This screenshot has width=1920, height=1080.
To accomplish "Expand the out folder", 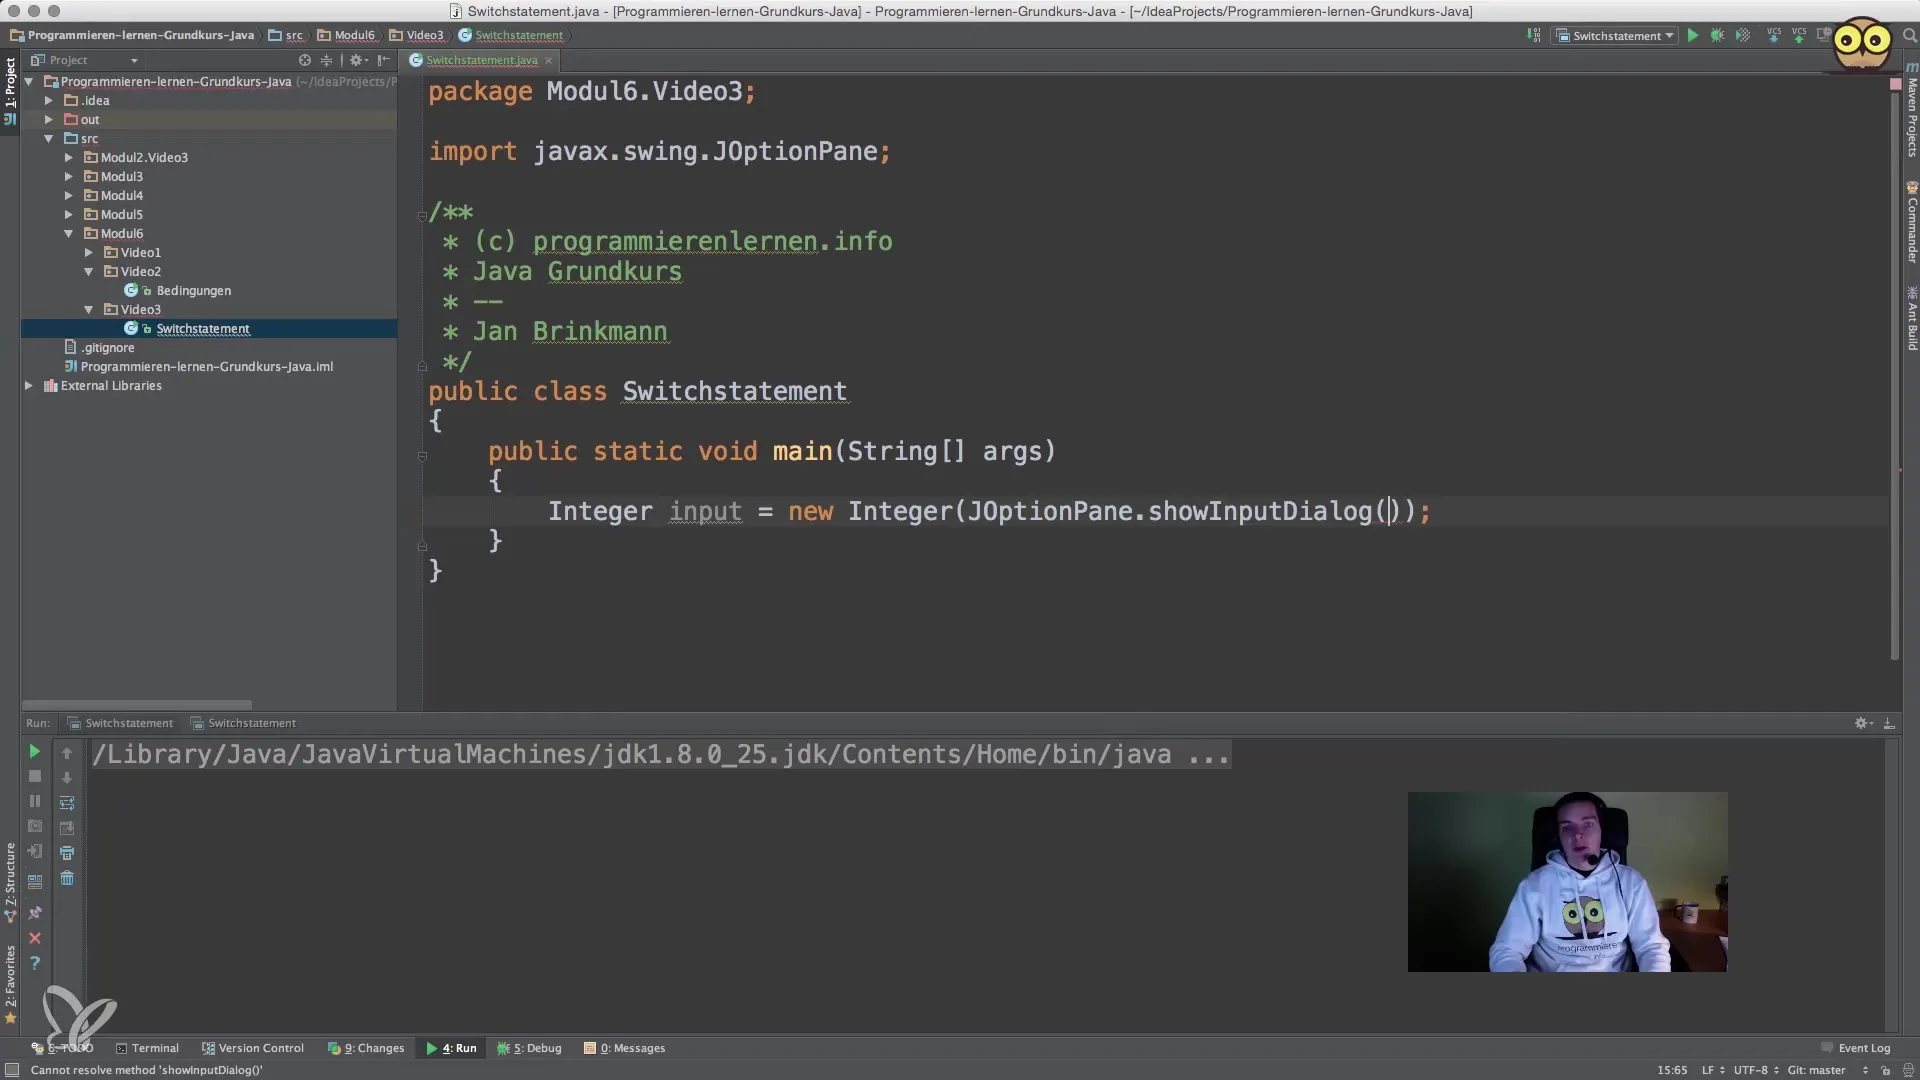I will coord(48,119).
